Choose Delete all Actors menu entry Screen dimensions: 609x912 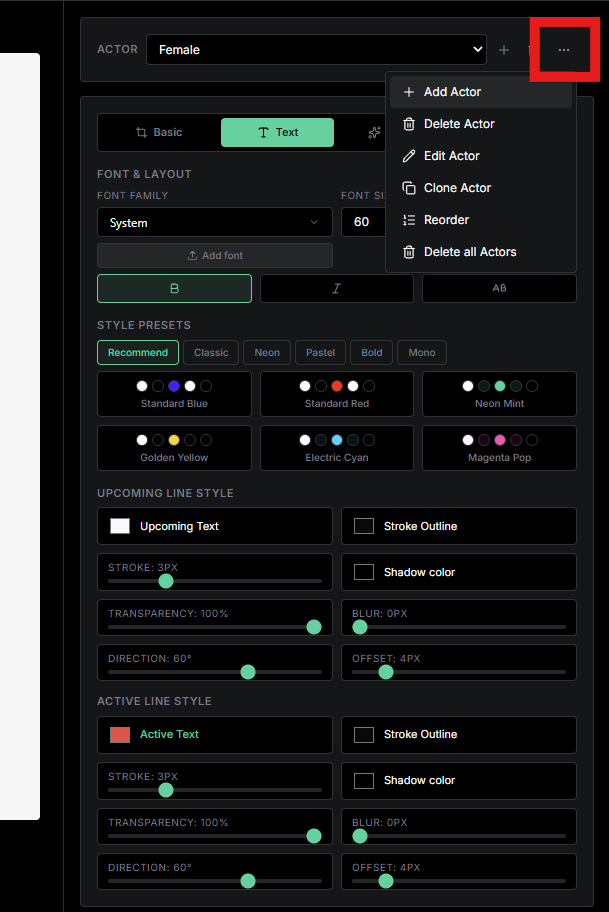480,252
